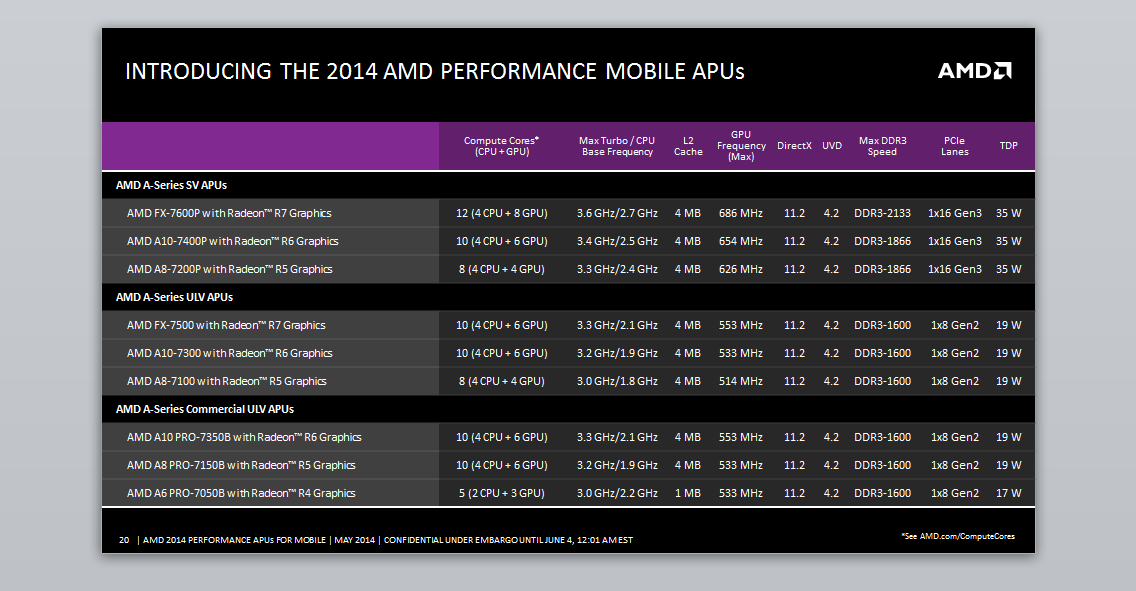Viewport: 1136px width, 591px height.
Task: Click the 'Compute Cores* (CPU + GPU)' column header
Action: [501, 146]
